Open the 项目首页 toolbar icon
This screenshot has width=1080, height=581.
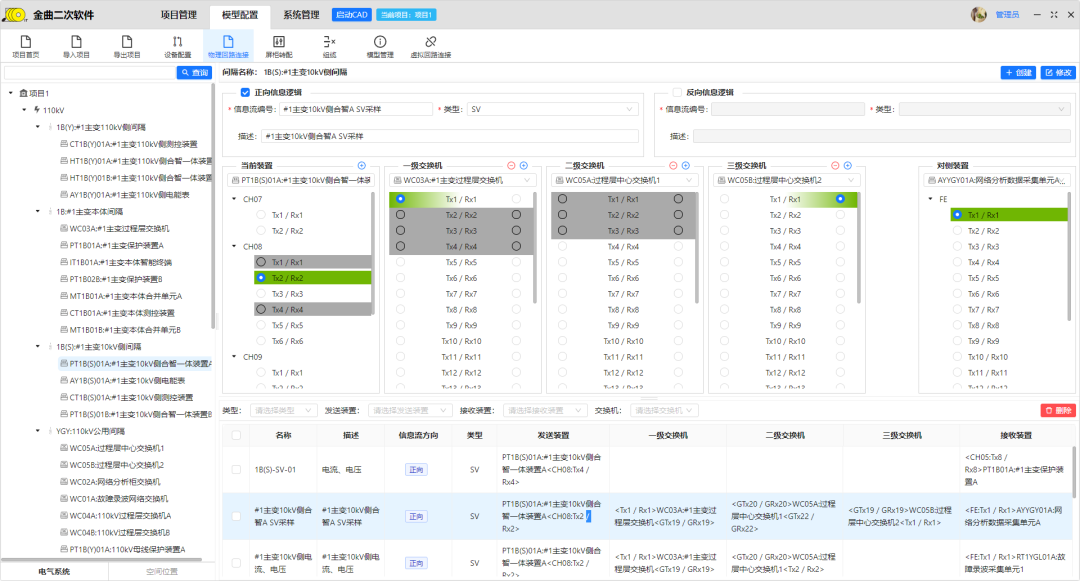25,46
